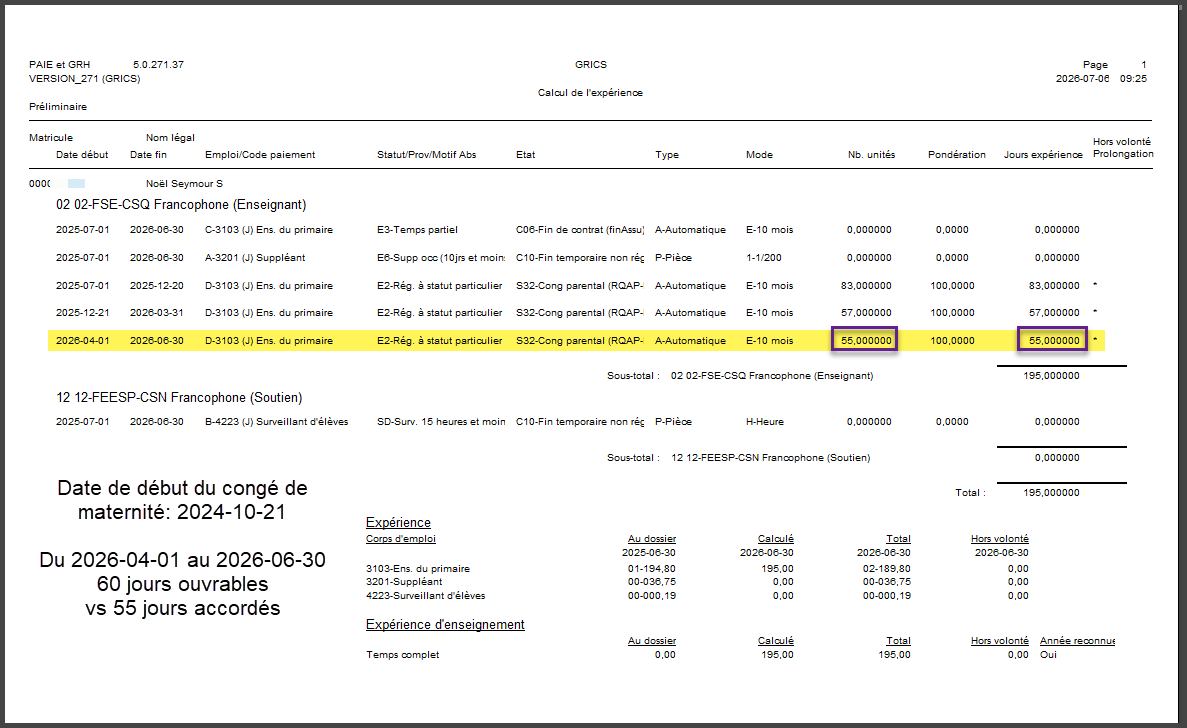Click the report time 09:25
The image size is (1187, 728).
(1133, 79)
